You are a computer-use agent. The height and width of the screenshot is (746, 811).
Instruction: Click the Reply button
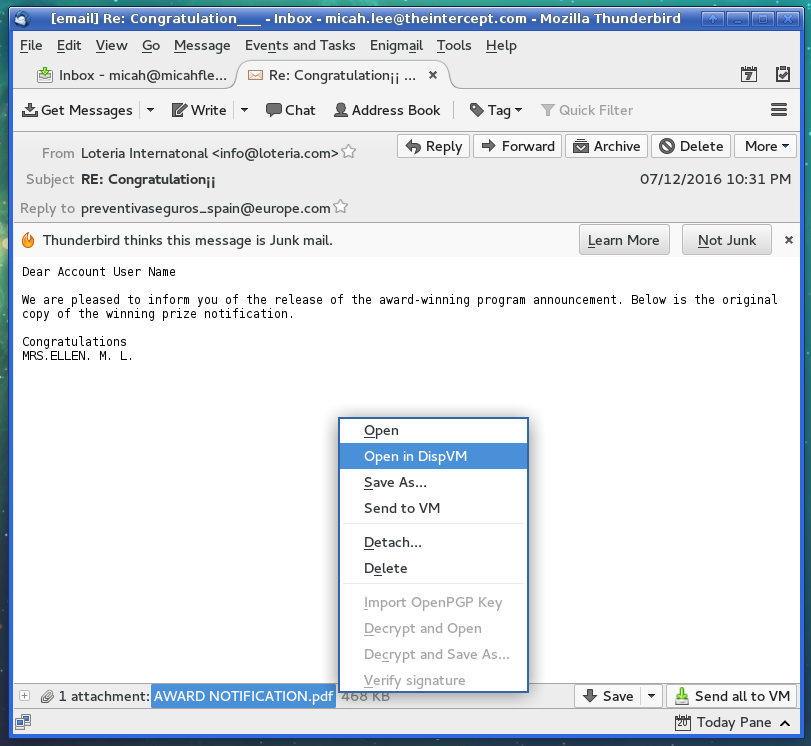433,146
